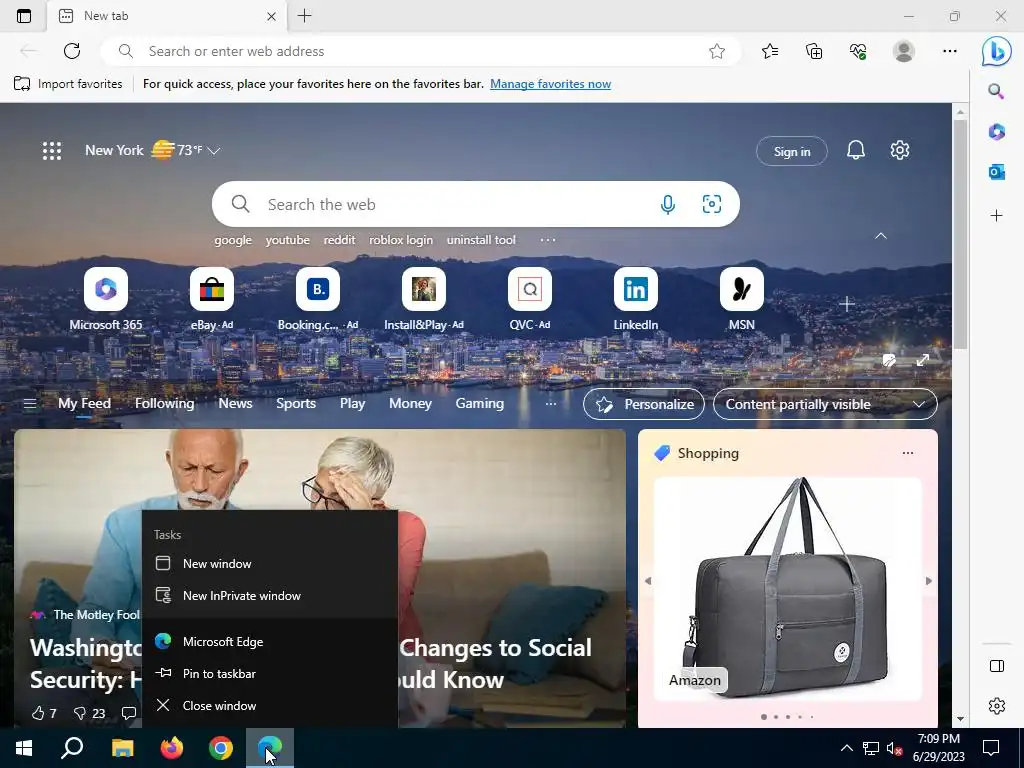Open Import favorites
This screenshot has width=1024, height=768.
(x=68, y=84)
